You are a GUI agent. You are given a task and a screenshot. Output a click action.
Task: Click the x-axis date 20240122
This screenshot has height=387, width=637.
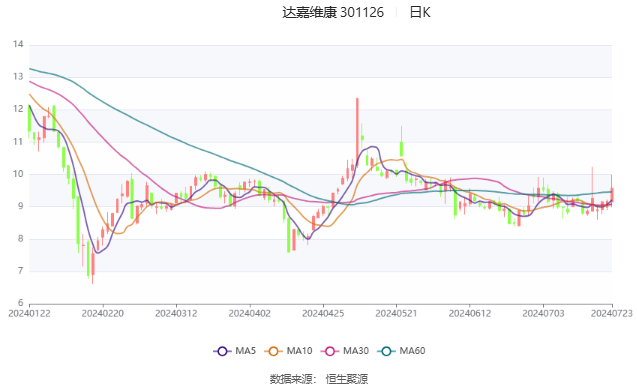(x=29, y=313)
